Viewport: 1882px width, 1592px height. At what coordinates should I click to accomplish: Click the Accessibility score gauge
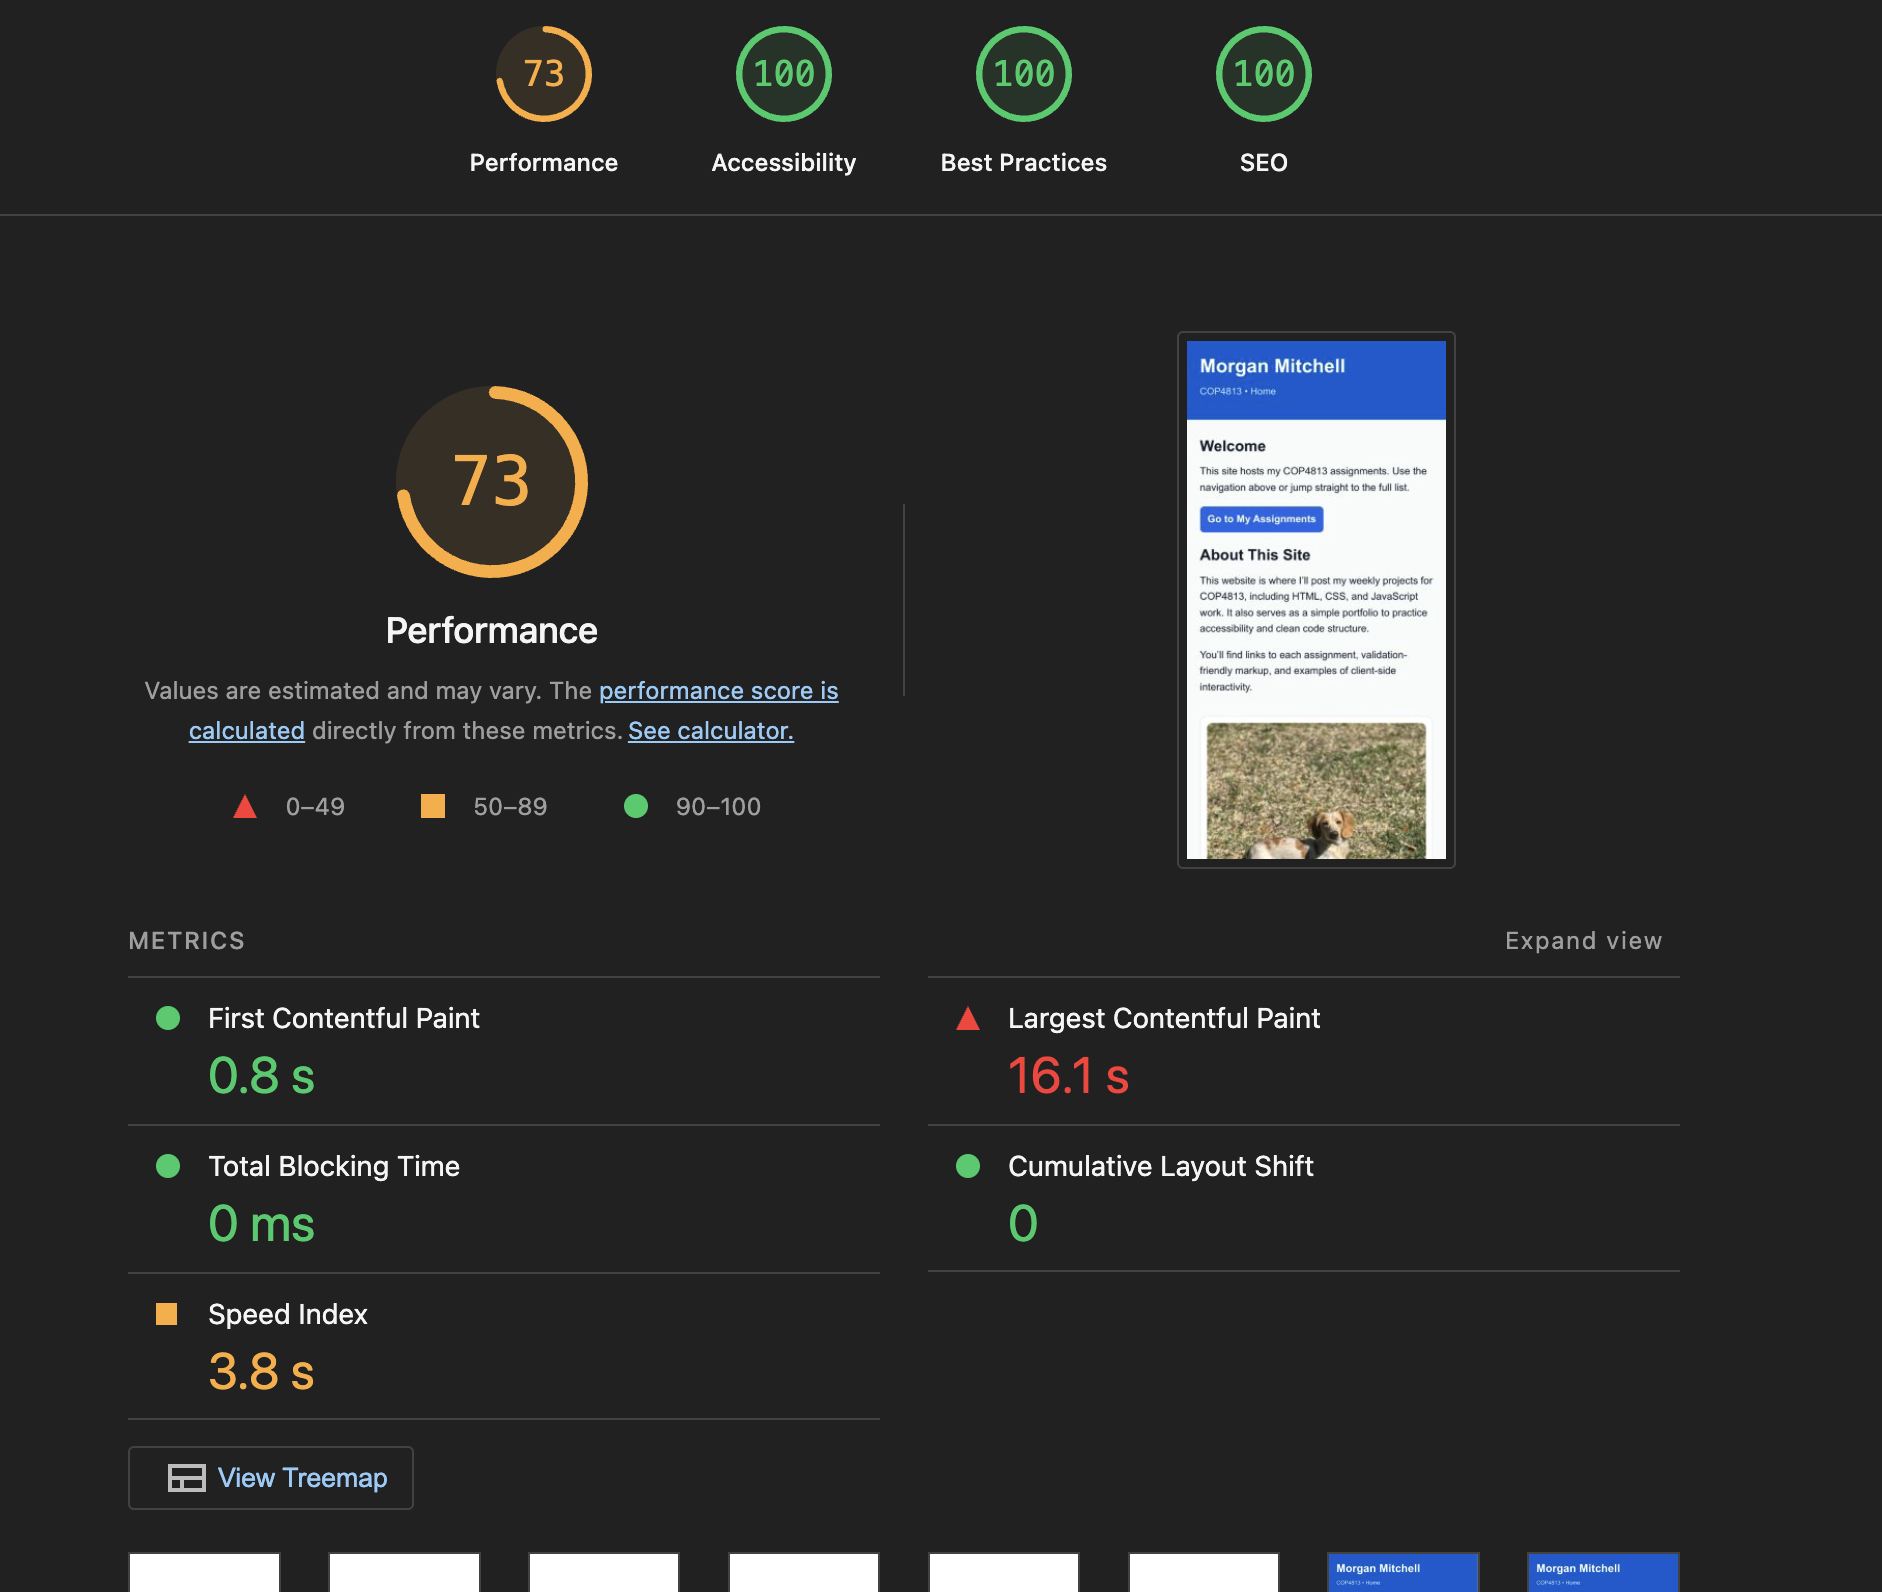(783, 72)
